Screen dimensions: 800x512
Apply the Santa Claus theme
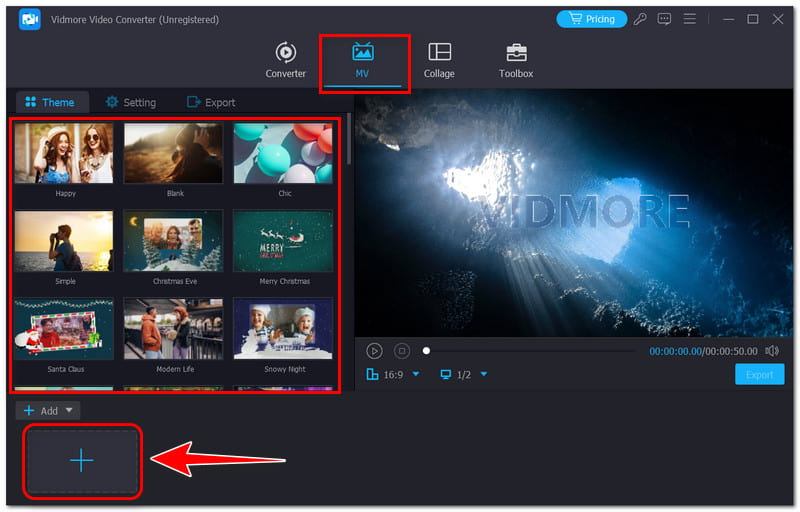point(64,329)
